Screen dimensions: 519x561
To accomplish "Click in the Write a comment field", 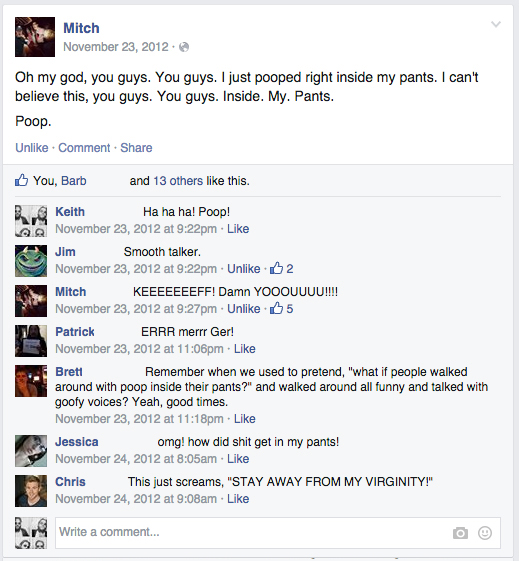I will point(278,532).
